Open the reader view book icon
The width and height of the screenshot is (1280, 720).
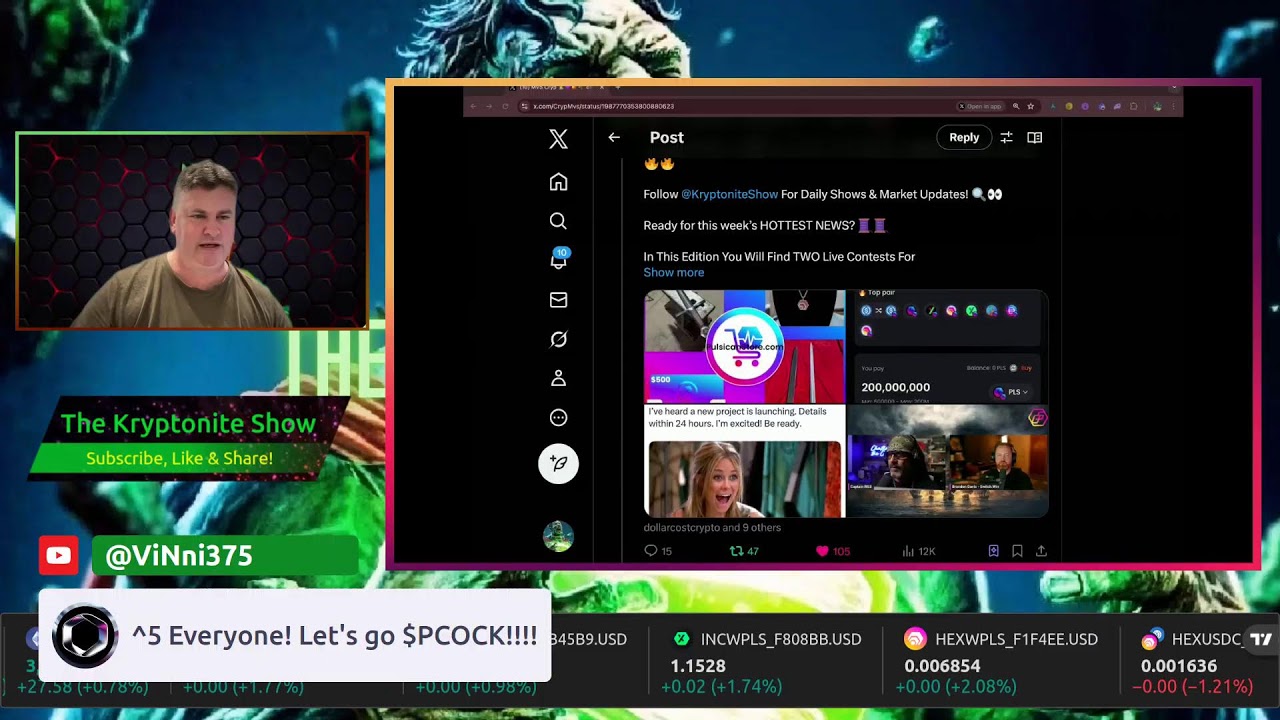click(1035, 138)
